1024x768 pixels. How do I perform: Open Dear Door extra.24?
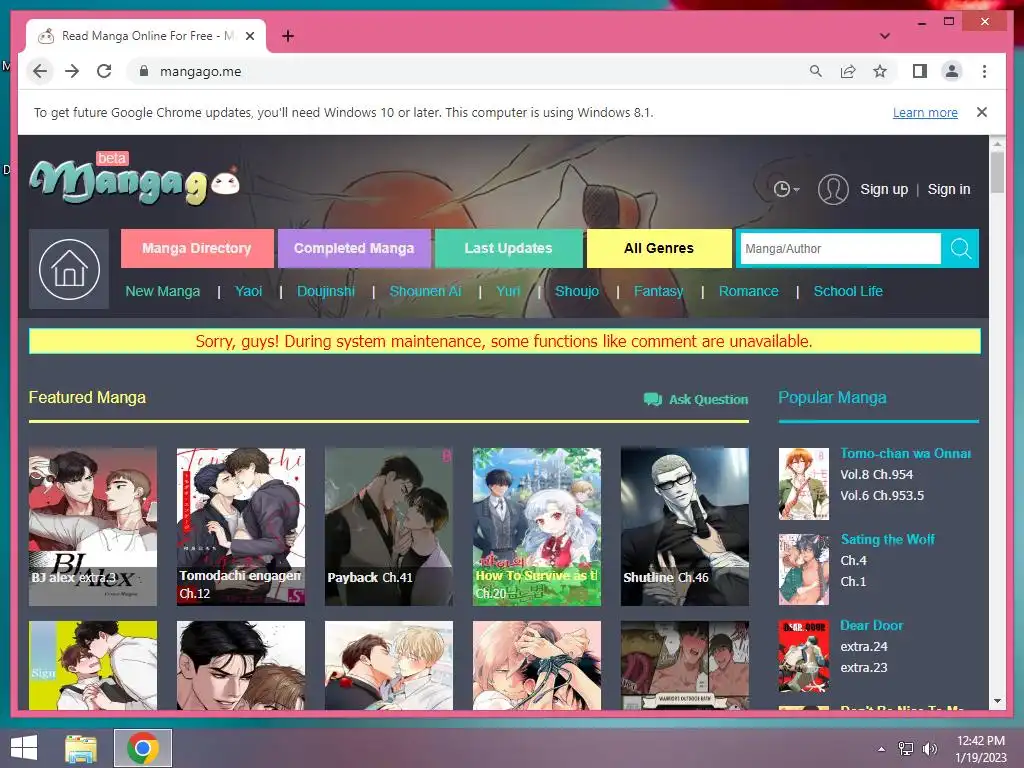(x=863, y=647)
